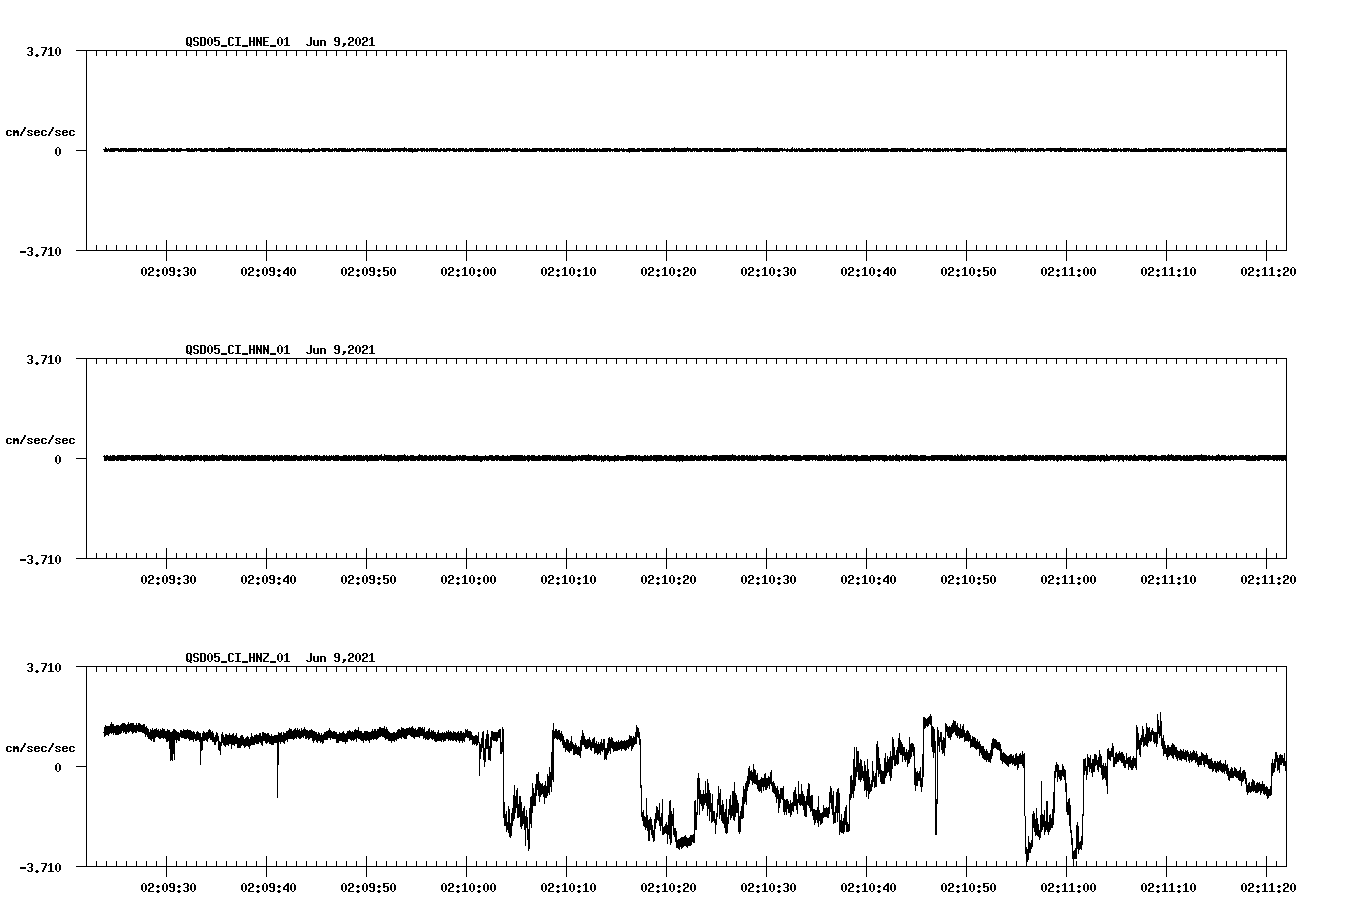The height and width of the screenshot is (924, 1358).
Task: Click 02:10:40 time label under HNZ plot
Action: coord(868,887)
